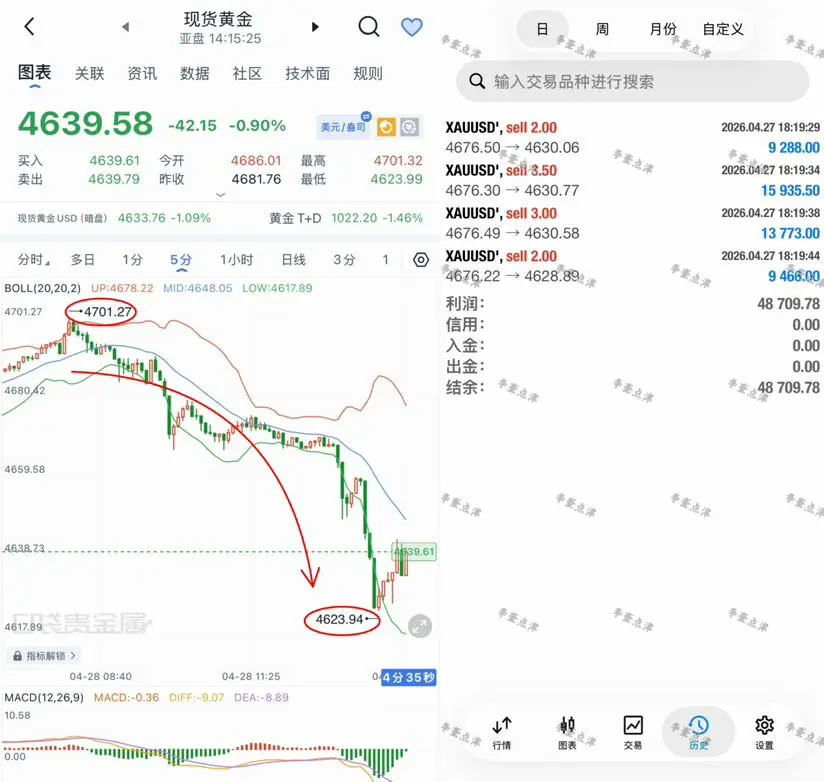
Task: Tap the back arrow icon
Action: tap(29, 26)
